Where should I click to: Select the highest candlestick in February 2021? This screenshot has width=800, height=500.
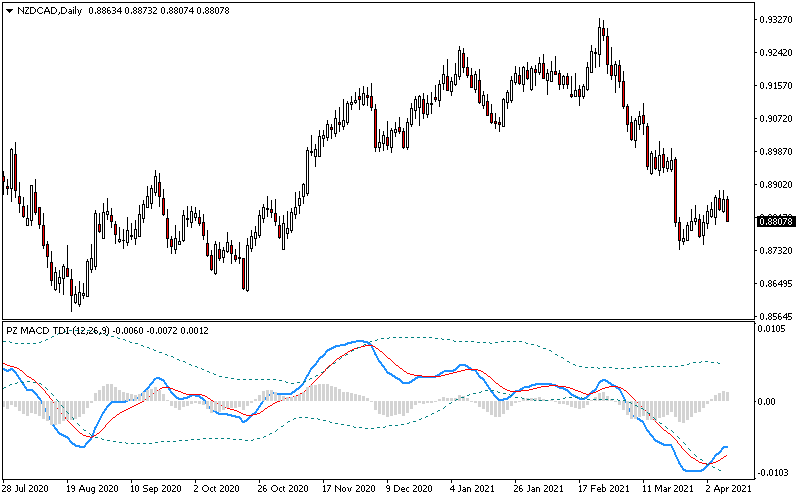click(x=601, y=24)
